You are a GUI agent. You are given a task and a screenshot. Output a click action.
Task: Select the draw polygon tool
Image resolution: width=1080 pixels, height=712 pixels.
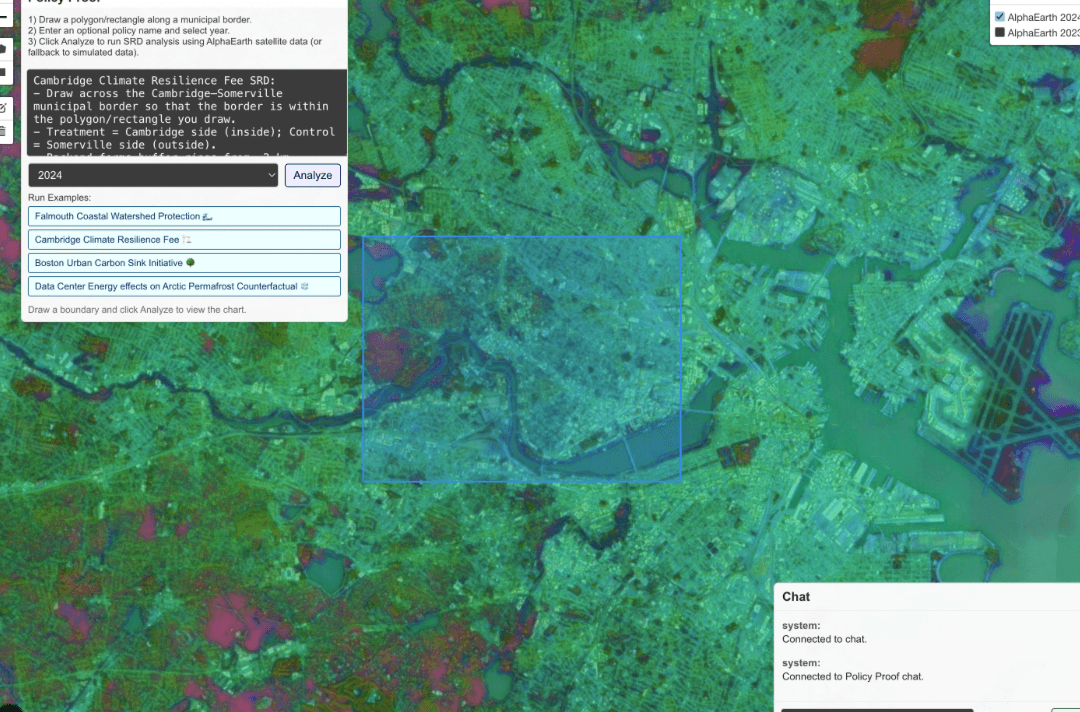[3, 47]
